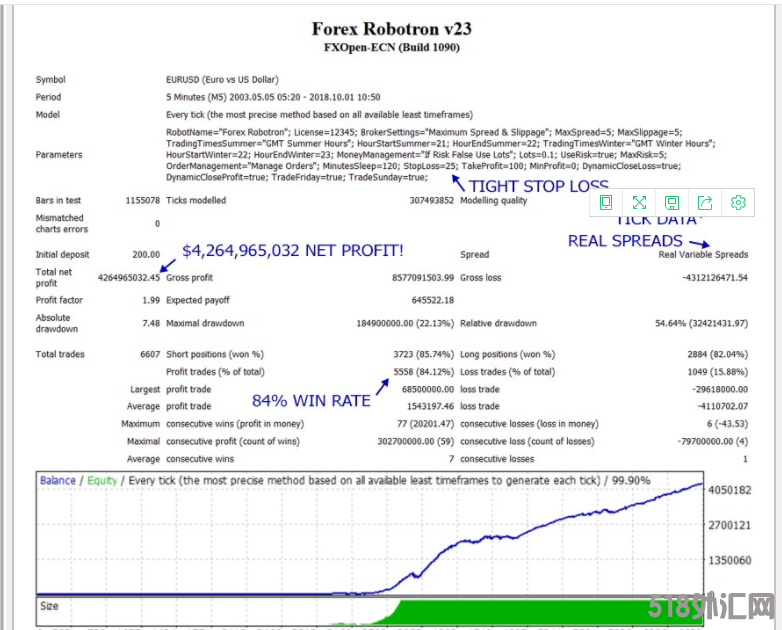Click the short positions value 3723 (85.74%)
Viewport: 782px width, 630px height.
423,354
